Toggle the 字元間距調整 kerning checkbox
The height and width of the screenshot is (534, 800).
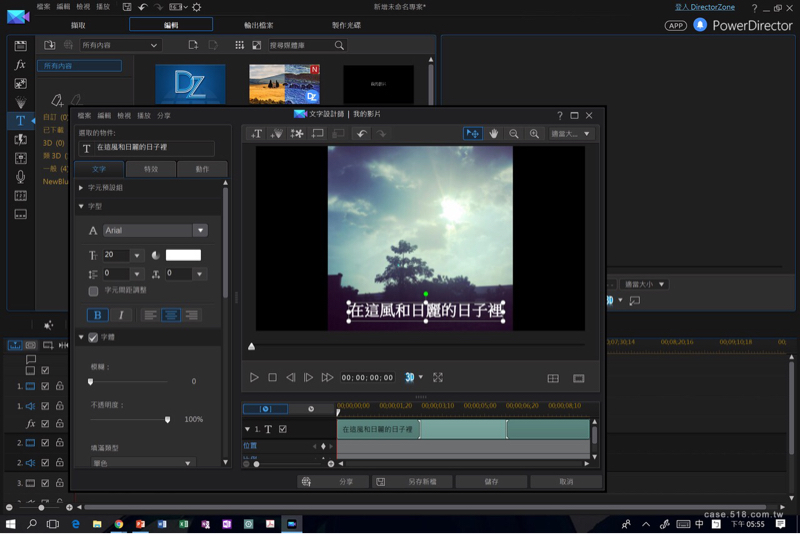(93, 291)
